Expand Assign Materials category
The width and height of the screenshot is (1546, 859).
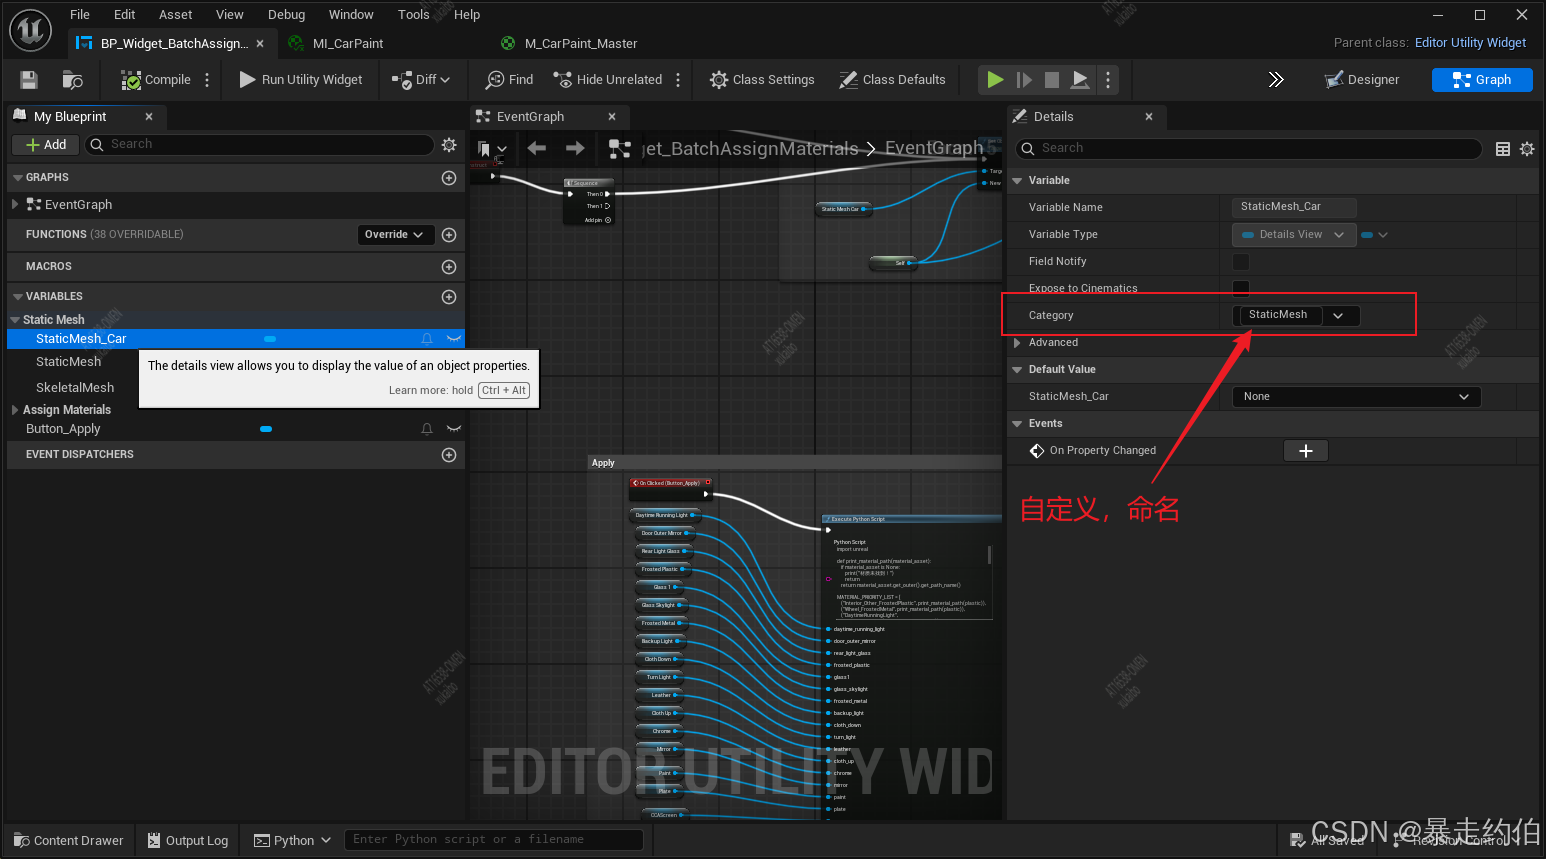click(x=15, y=410)
